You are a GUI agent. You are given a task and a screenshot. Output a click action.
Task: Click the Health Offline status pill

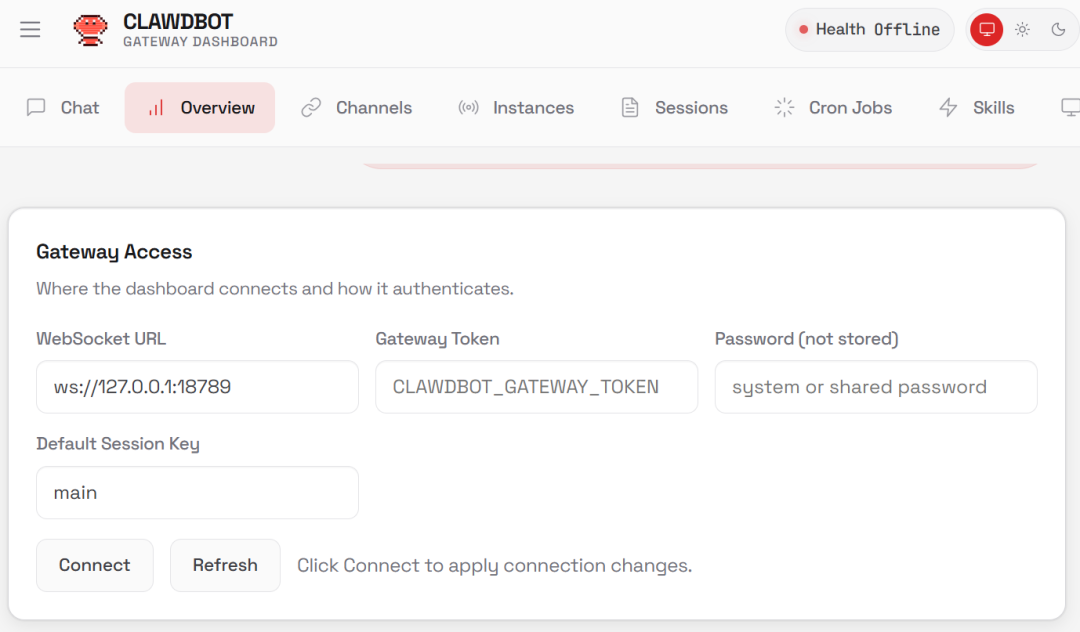(x=869, y=30)
